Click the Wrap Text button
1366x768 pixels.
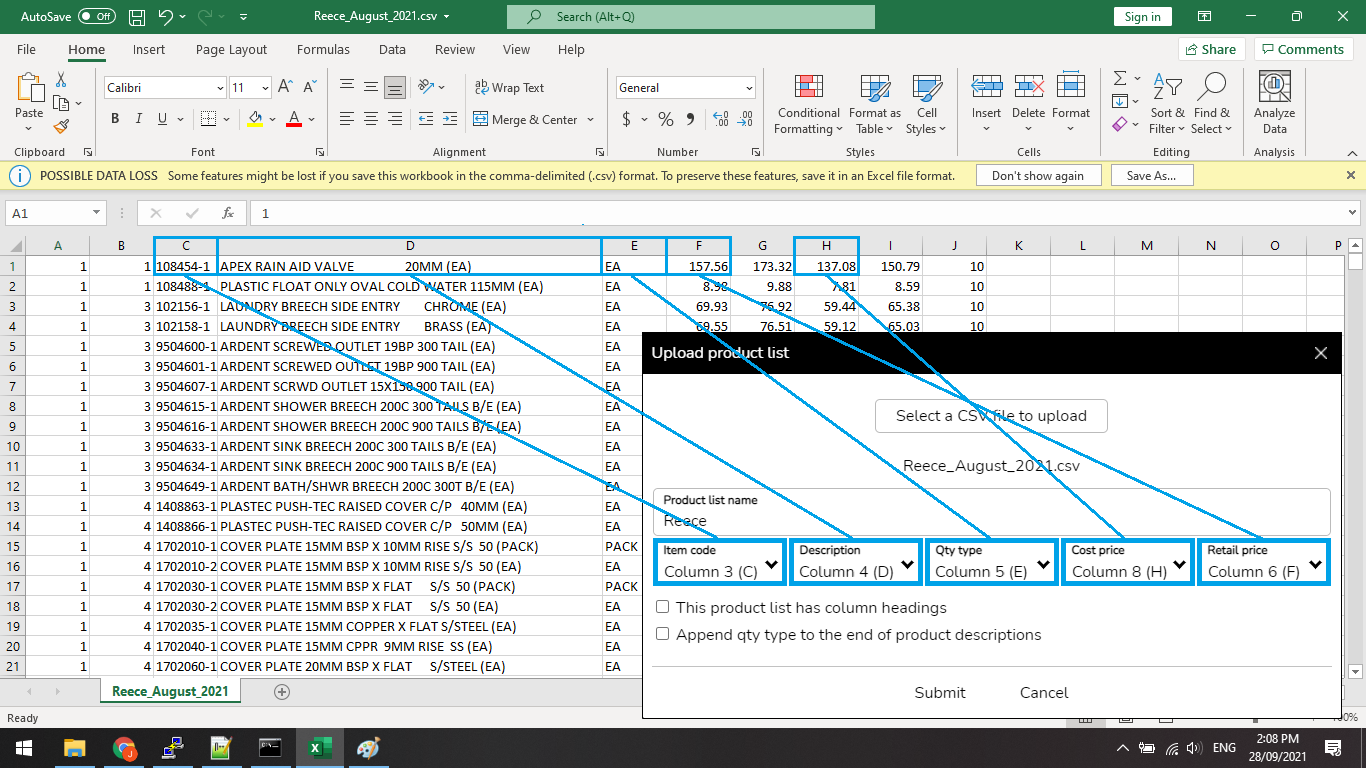(510, 88)
